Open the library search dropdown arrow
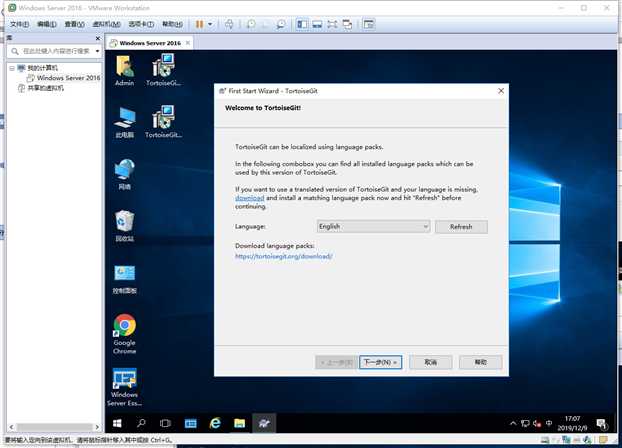 coord(97,51)
